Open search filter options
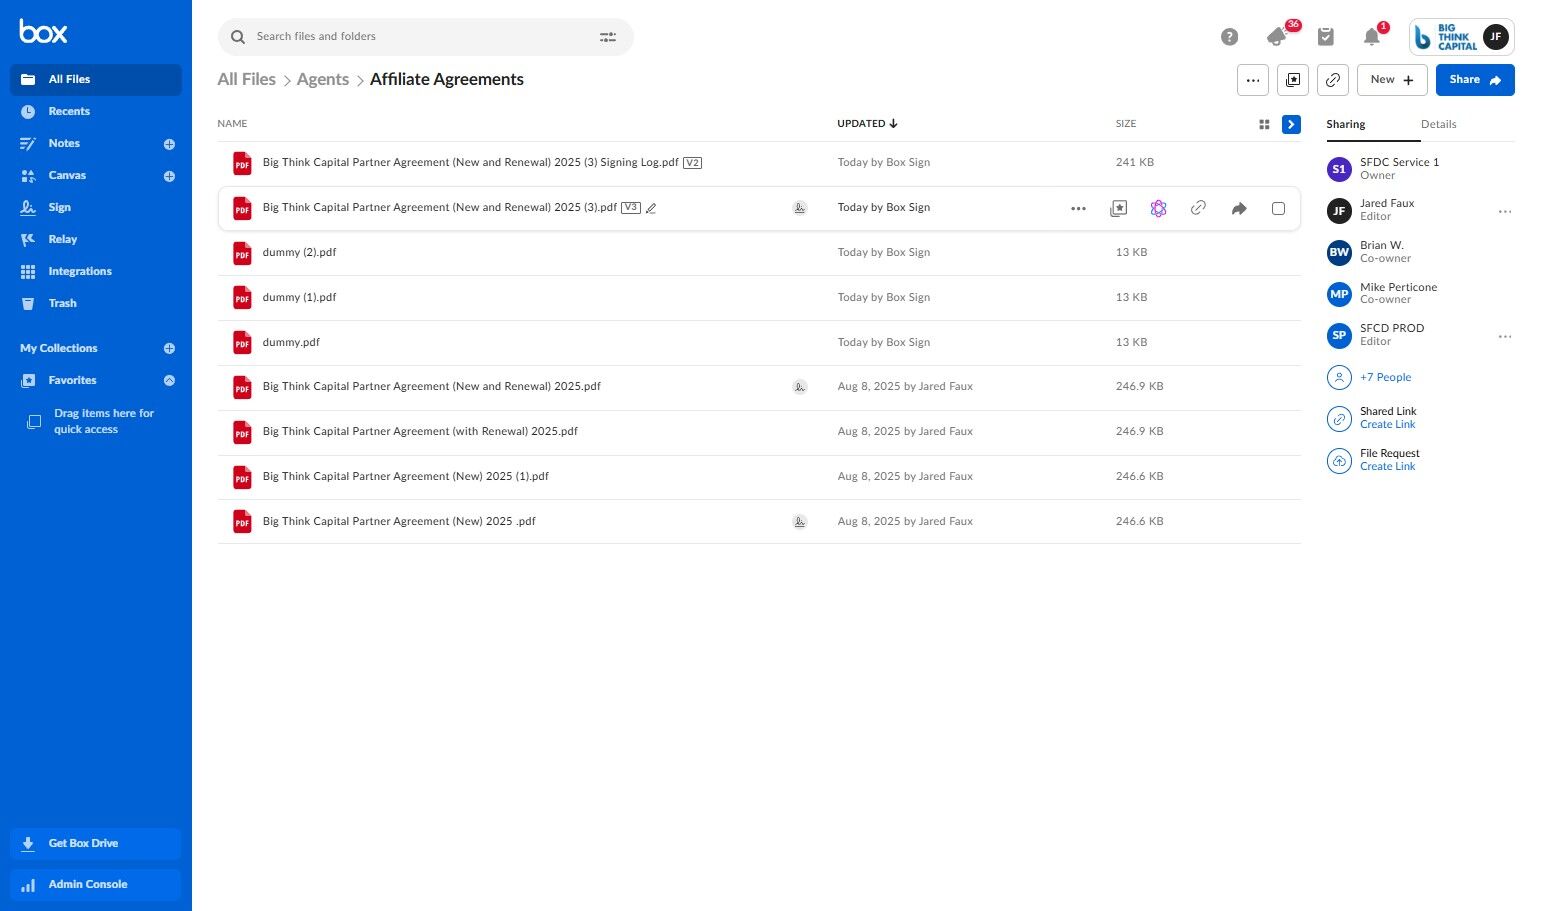This screenshot has width=1541, height=911. pyautogui.click(x=608, y=37)
